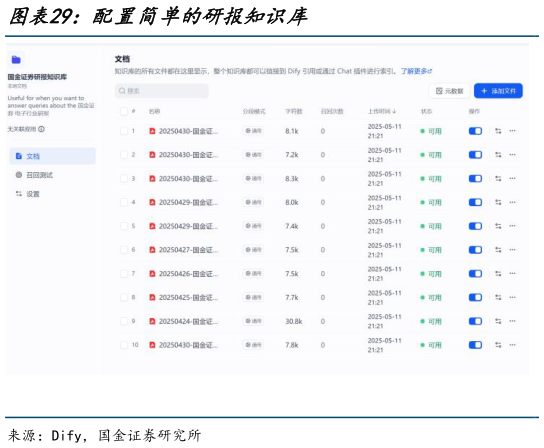Click the 30.8k character count cell

click(x=294, y=321)
